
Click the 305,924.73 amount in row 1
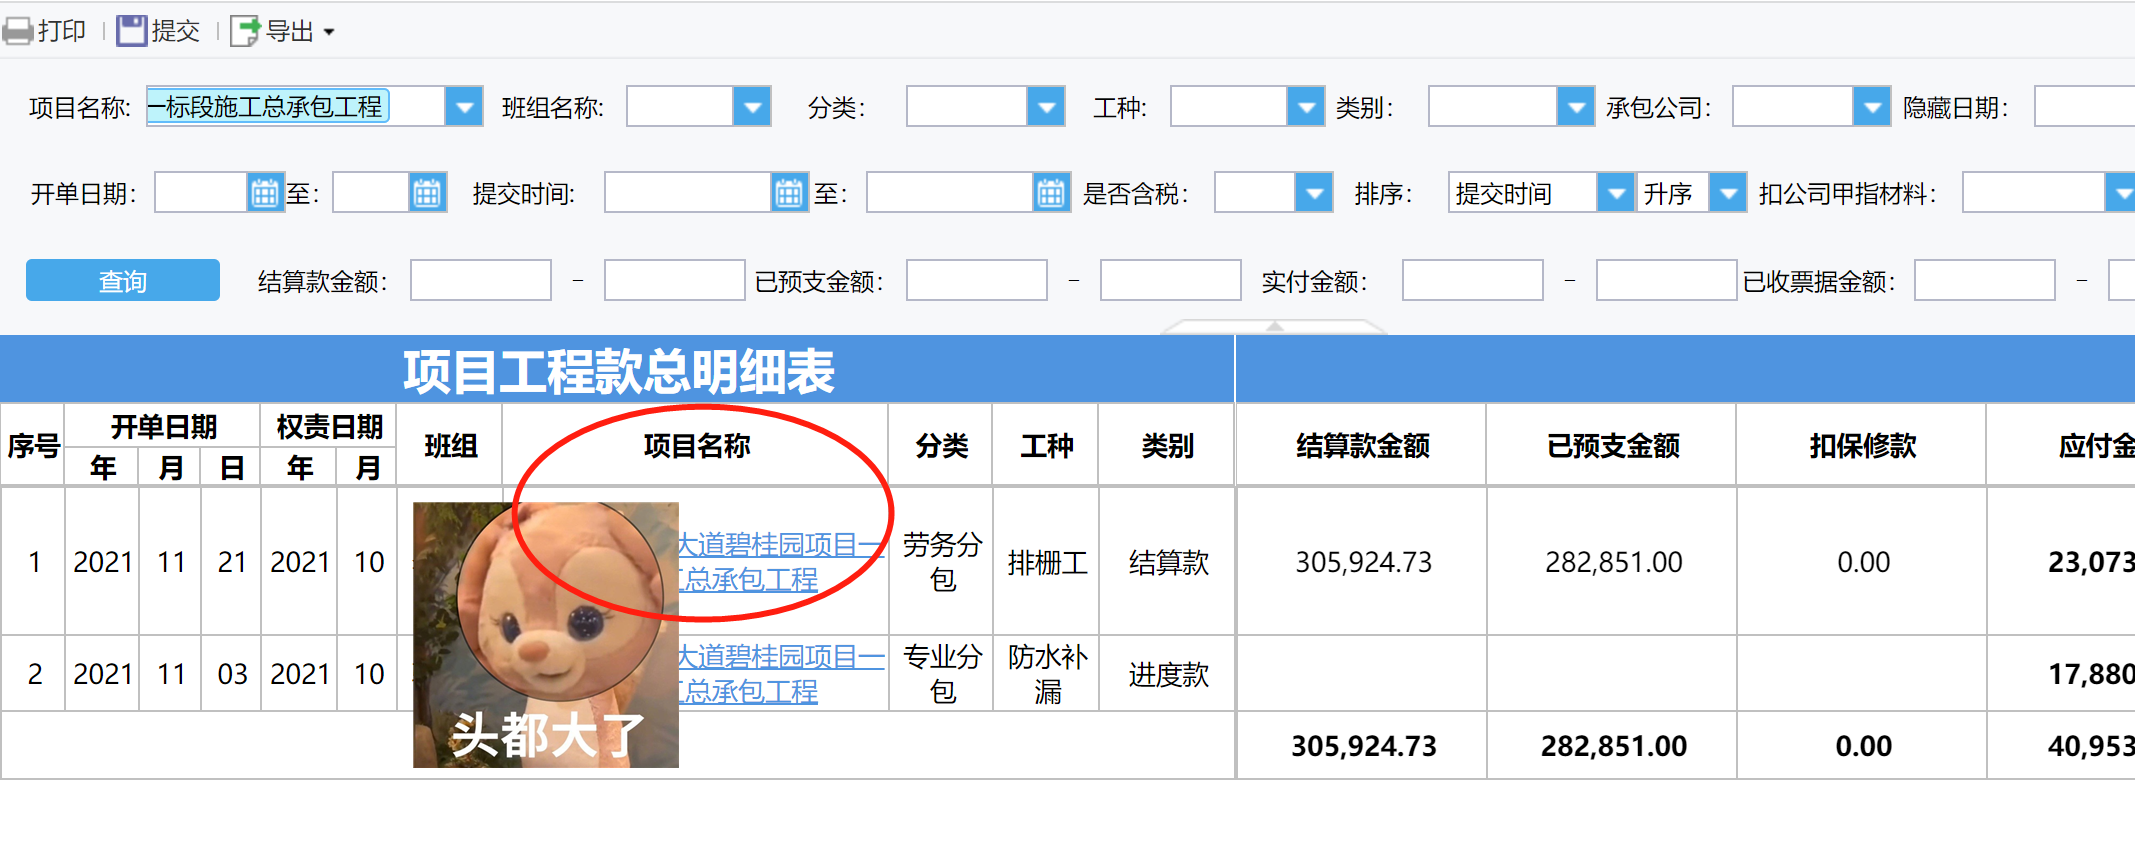coord(1363,562)
